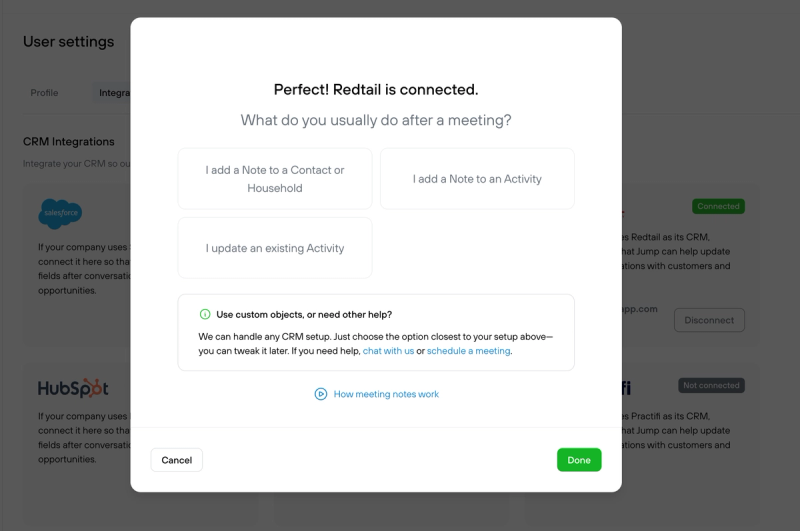Open "How meeting notes work" video link
Viewport: 800px width, 531px height.
[386, 394]
